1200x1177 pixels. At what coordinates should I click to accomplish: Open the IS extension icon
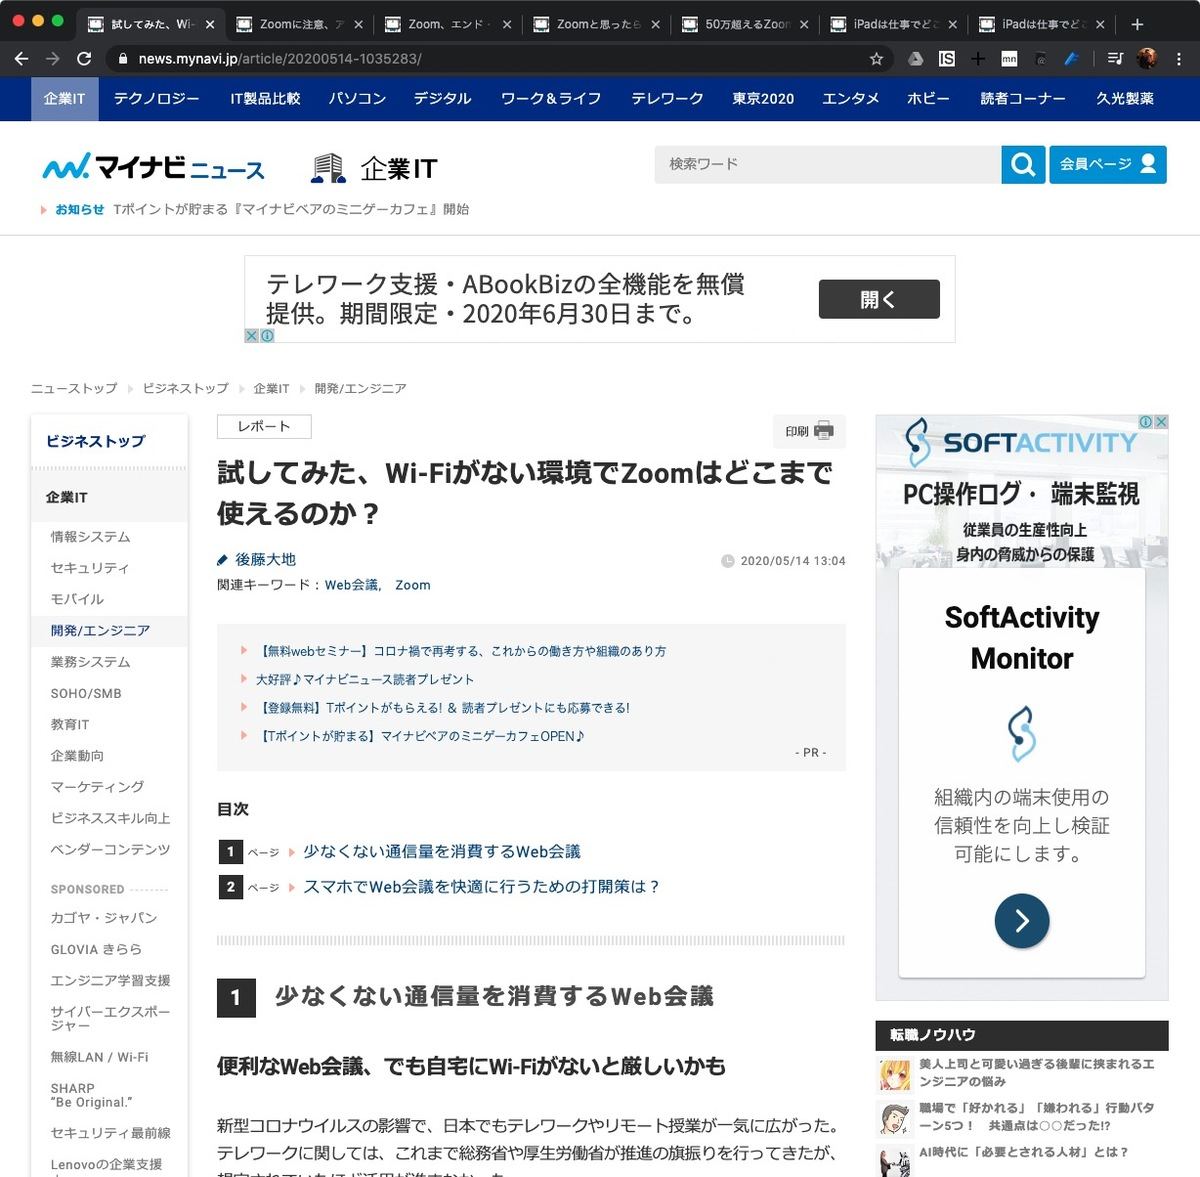946,59
